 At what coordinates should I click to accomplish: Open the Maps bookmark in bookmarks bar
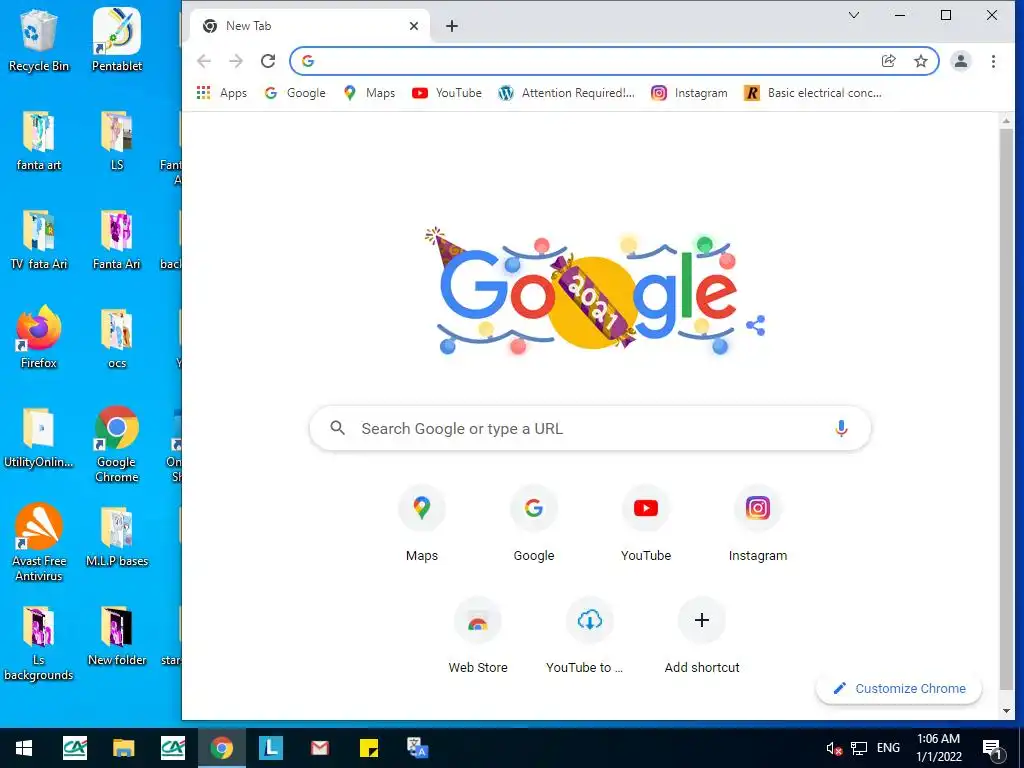(370, 93)
